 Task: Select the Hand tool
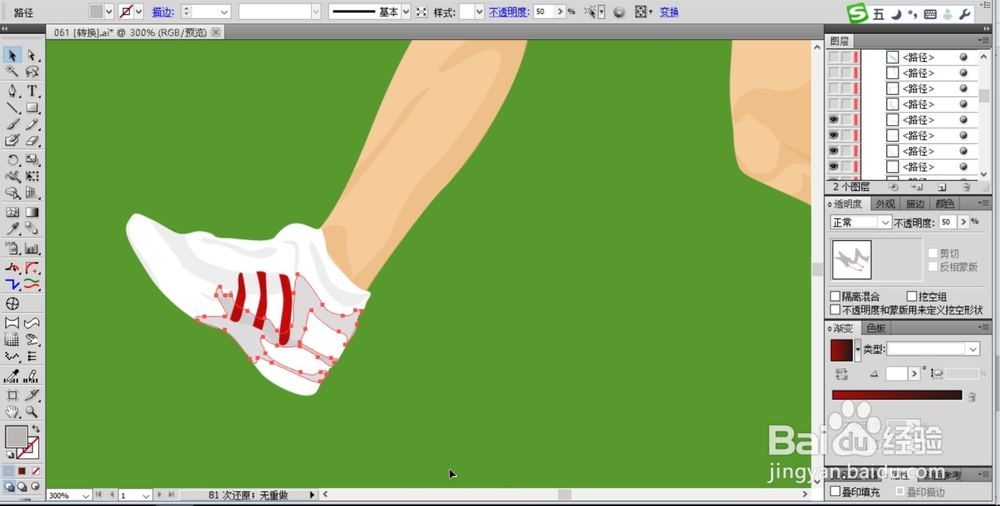click(x=12, y=412)
